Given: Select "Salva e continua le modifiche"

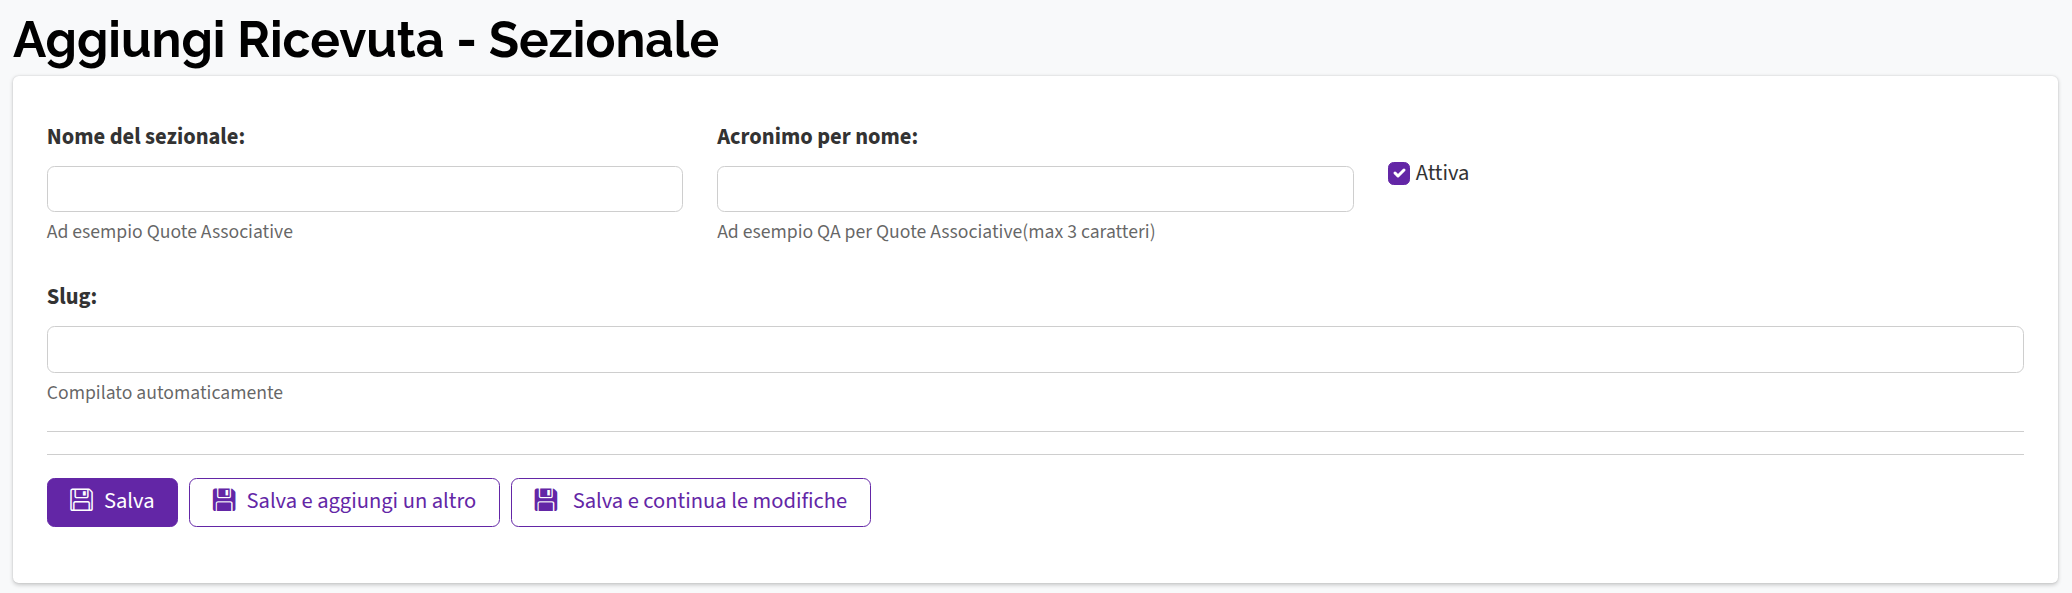Looking at the screenshot, I should click(x=690, y=501).
